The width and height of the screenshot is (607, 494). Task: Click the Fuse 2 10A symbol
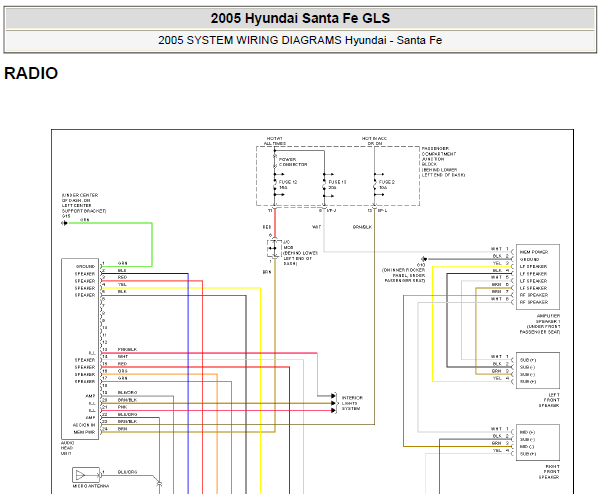(x=375, y=185)
